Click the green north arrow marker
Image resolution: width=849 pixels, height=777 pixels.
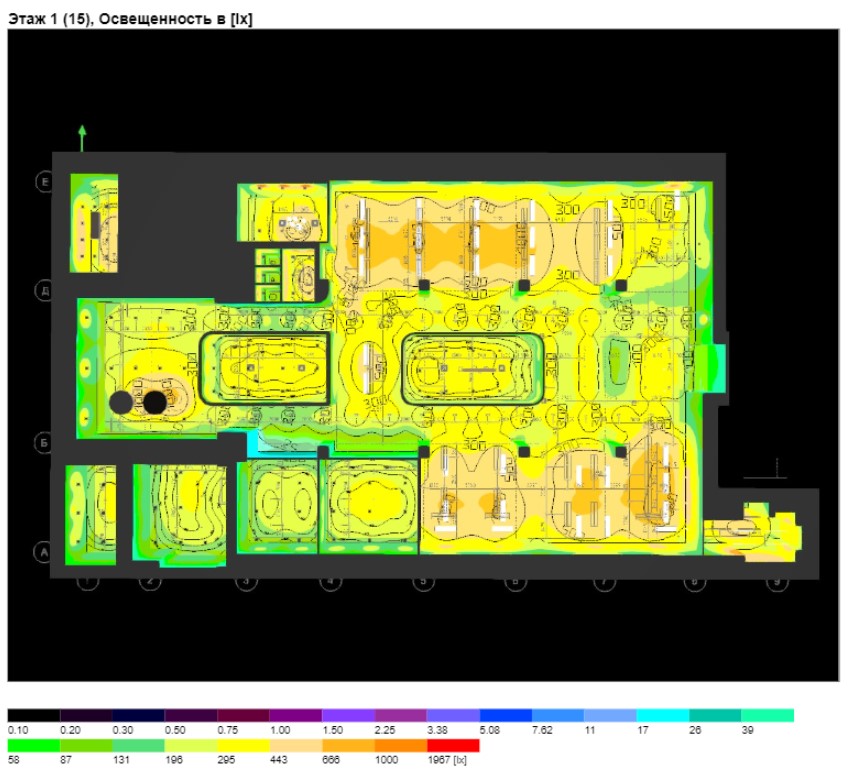coord(82,137)
